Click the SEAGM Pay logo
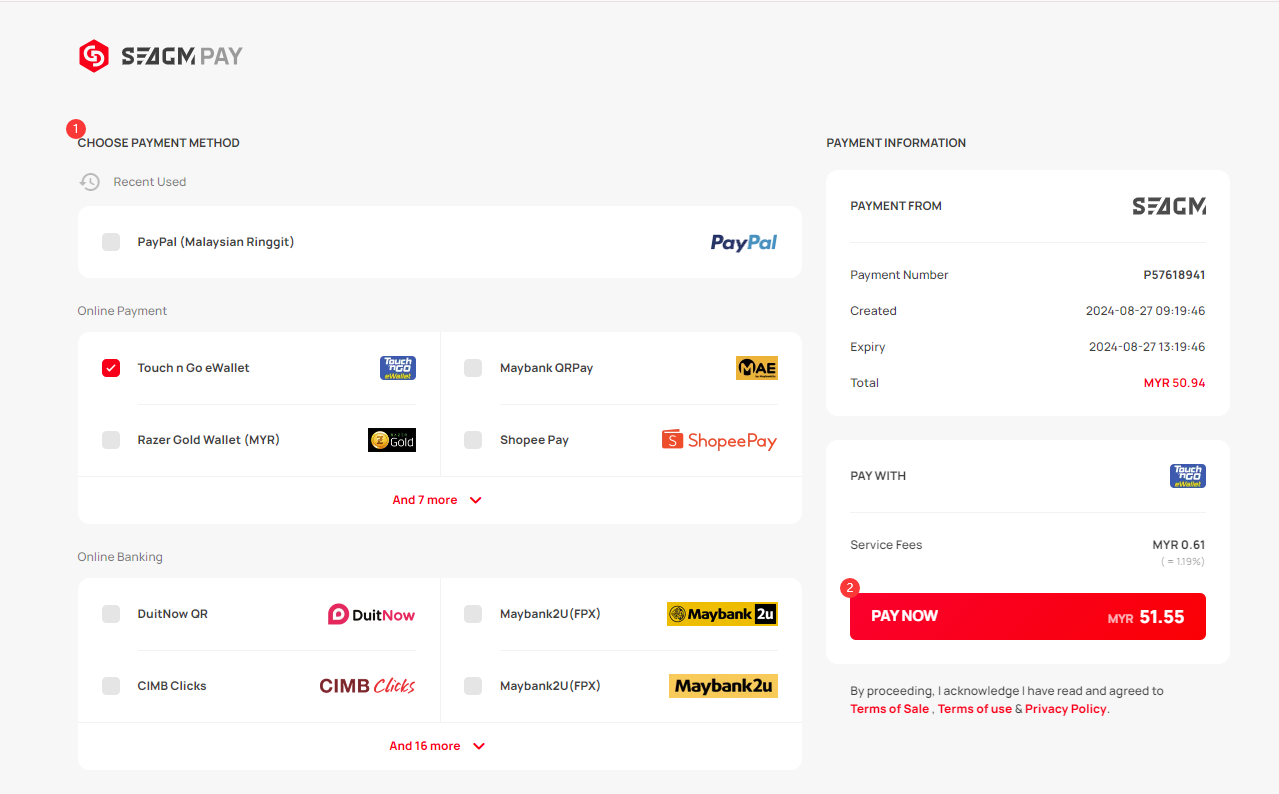The height and width of the screenshot is (794, 1279). click(161, 56)
